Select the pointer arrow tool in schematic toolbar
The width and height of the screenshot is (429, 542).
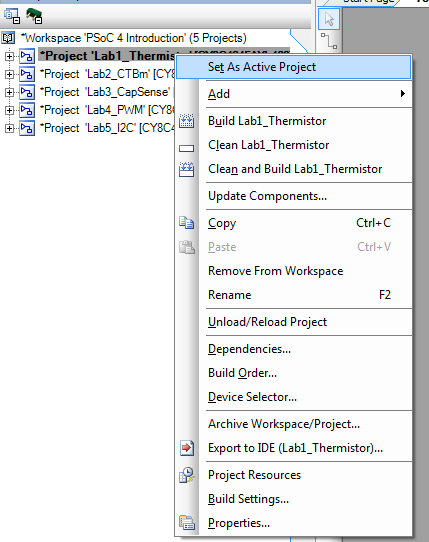(x=329, y=19)
